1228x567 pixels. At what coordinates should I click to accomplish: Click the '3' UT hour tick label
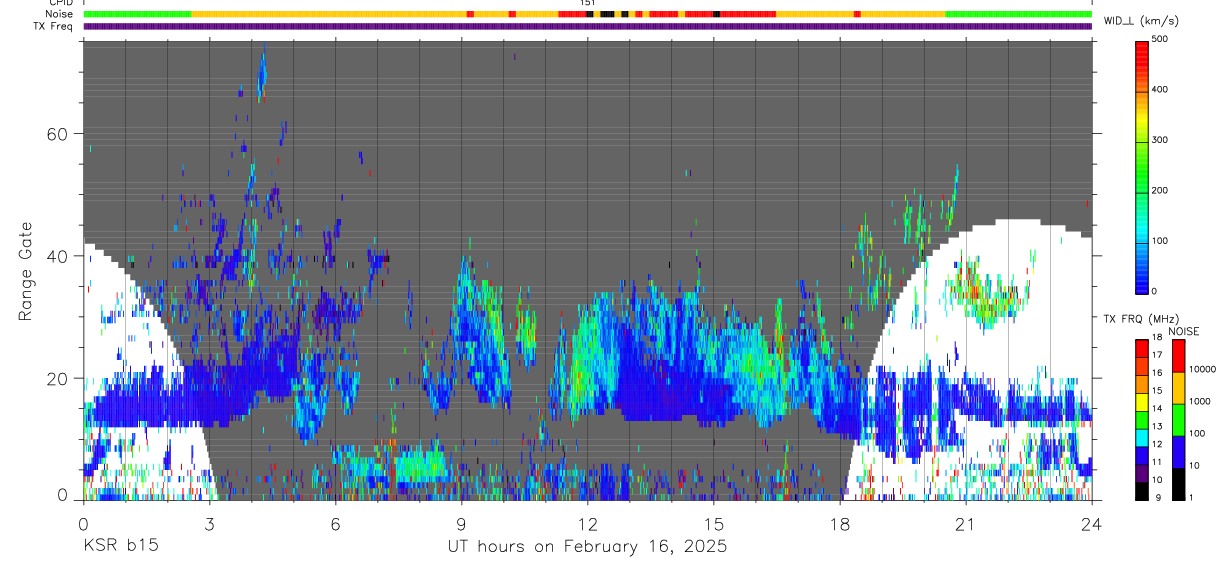click(209, 523)
